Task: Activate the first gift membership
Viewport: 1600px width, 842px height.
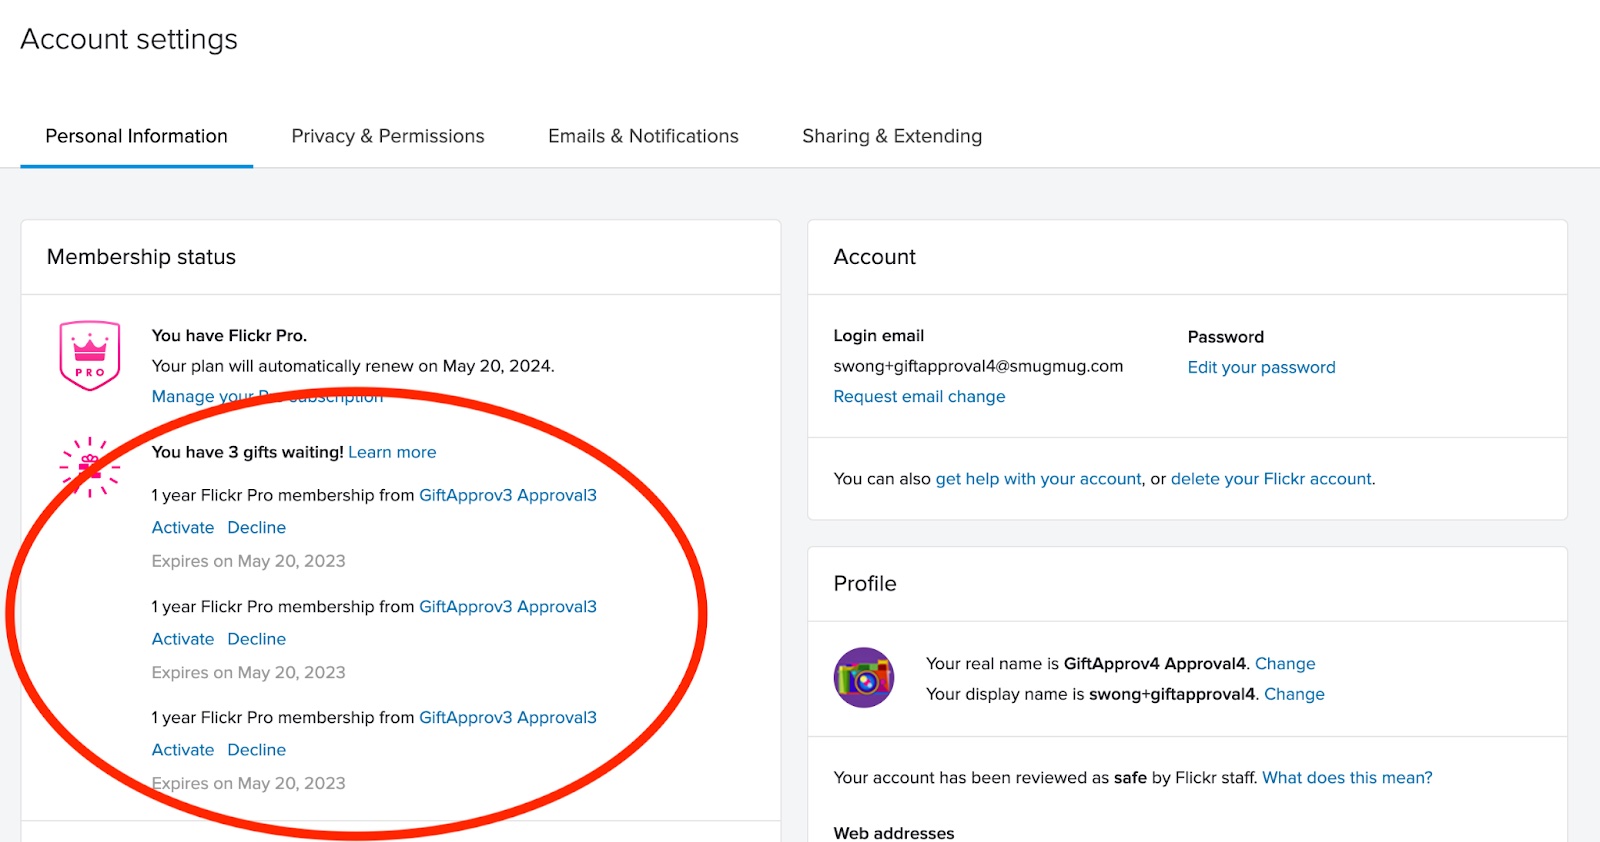Action: [183, 527]
